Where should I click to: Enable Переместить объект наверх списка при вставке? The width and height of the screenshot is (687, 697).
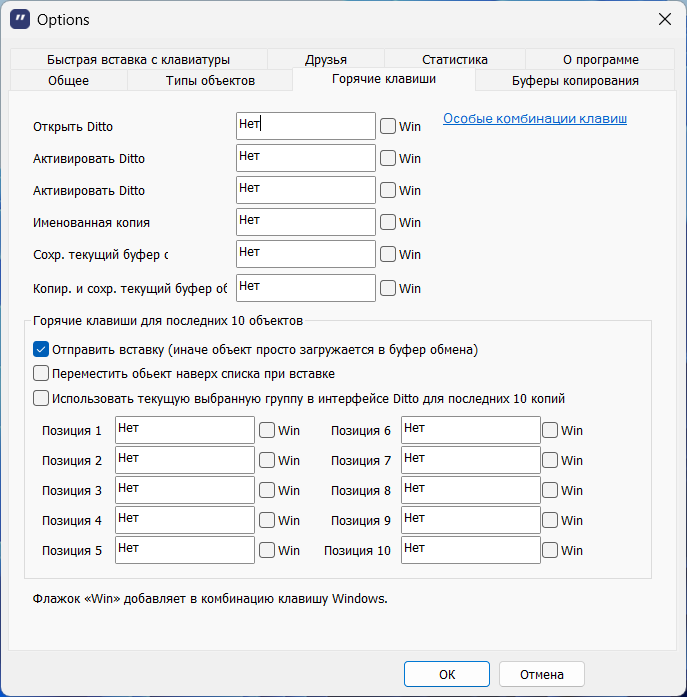(41, 374)
